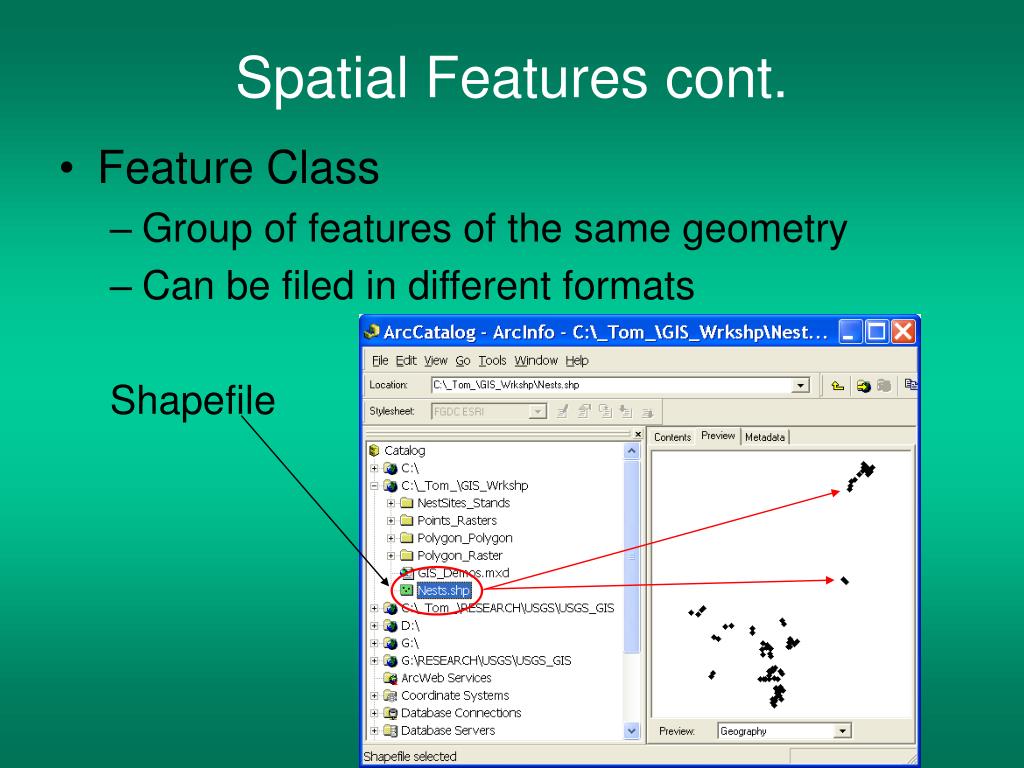Expand the Polygon_Polygon folder

391,538
